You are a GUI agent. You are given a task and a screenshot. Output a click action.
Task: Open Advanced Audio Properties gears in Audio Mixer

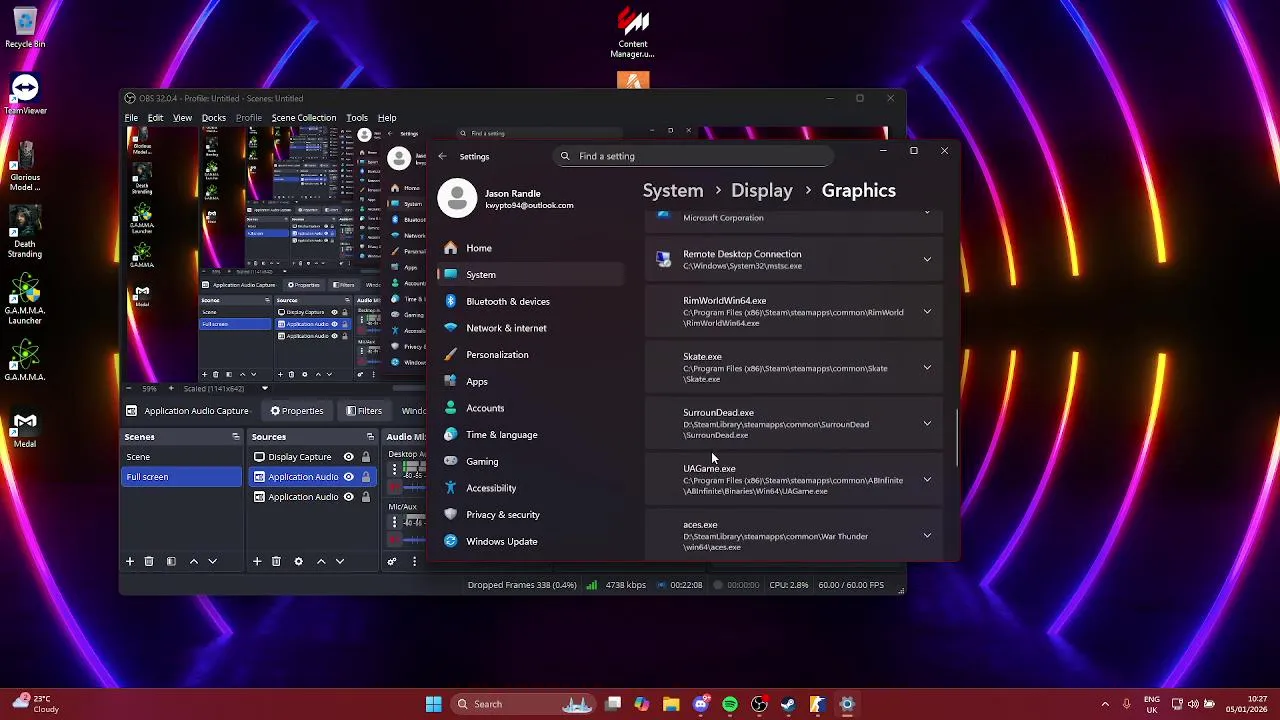pyautogui.click(x=392, y=561)
